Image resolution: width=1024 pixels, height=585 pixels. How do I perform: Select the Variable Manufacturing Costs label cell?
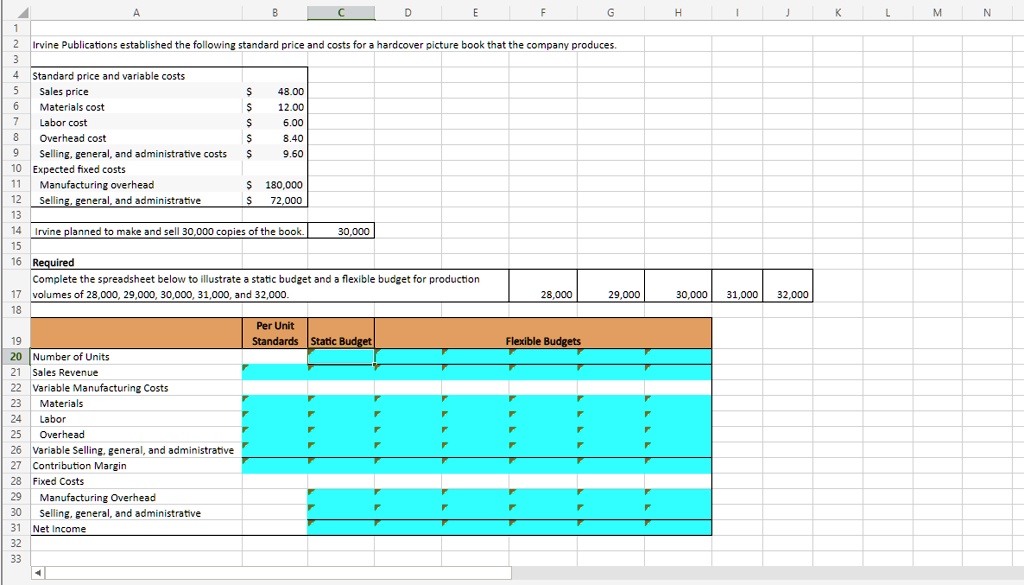(x=100, y=387)
